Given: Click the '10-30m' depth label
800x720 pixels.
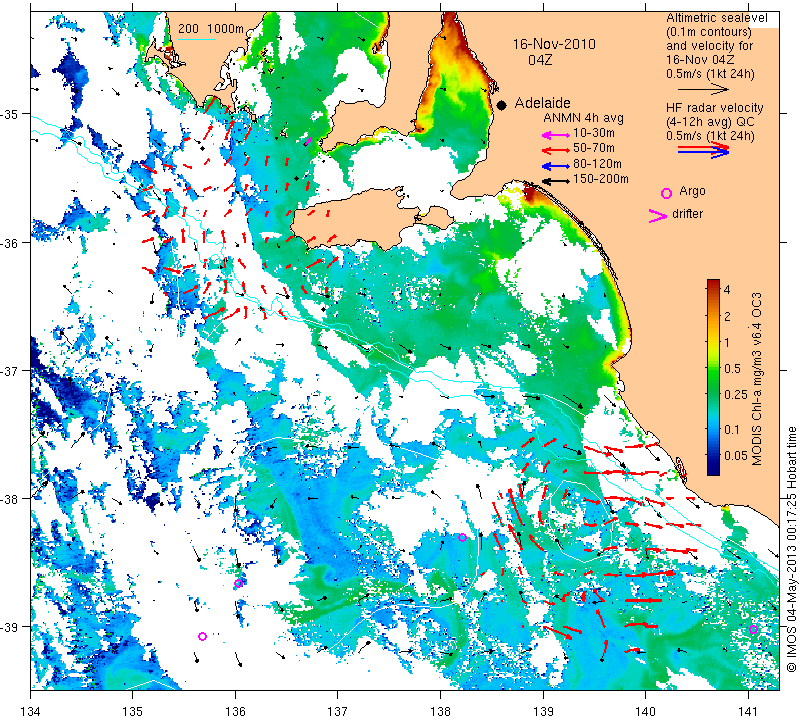Looking at the screenshot, I should [x=594, y=133].
